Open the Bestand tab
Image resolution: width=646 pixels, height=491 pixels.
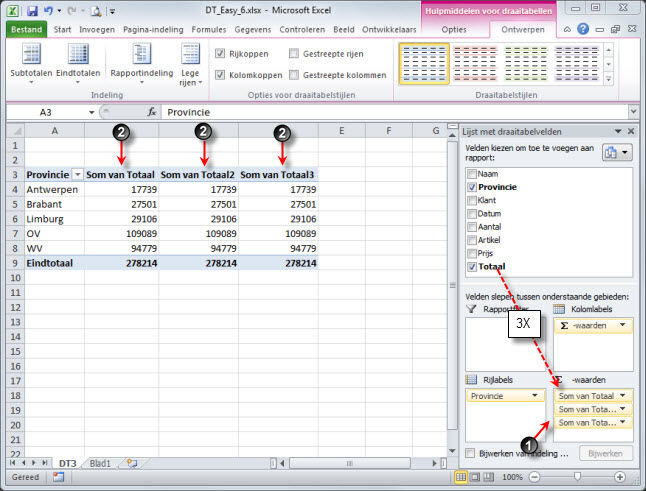tap(26, 30)
